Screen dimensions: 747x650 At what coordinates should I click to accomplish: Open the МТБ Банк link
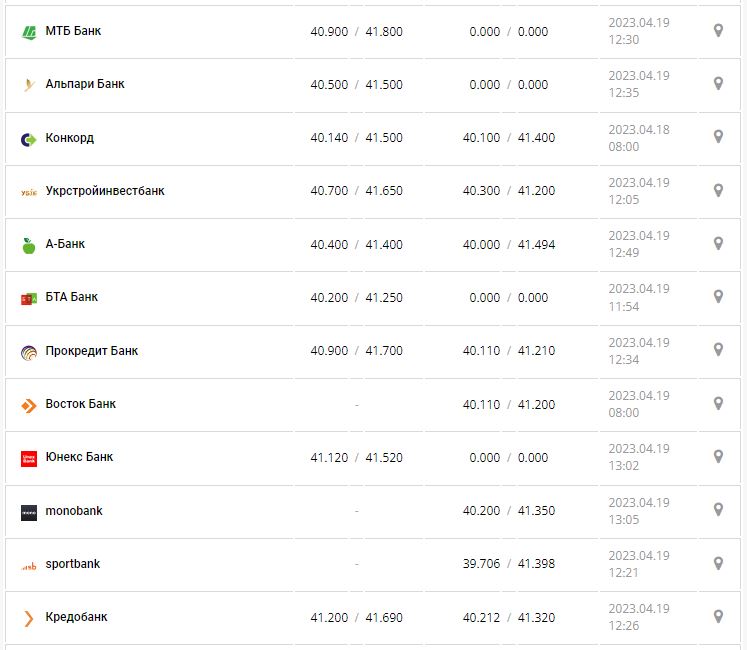(x=73, y=31)
